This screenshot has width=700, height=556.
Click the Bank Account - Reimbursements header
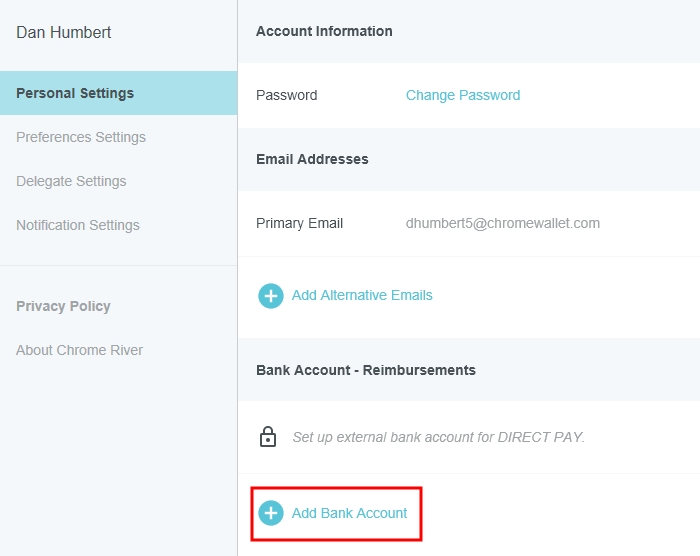pos(366,370)
